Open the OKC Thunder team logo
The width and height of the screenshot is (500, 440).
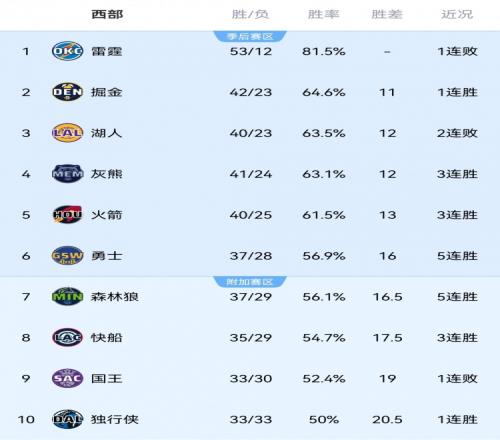pos(67,51)
